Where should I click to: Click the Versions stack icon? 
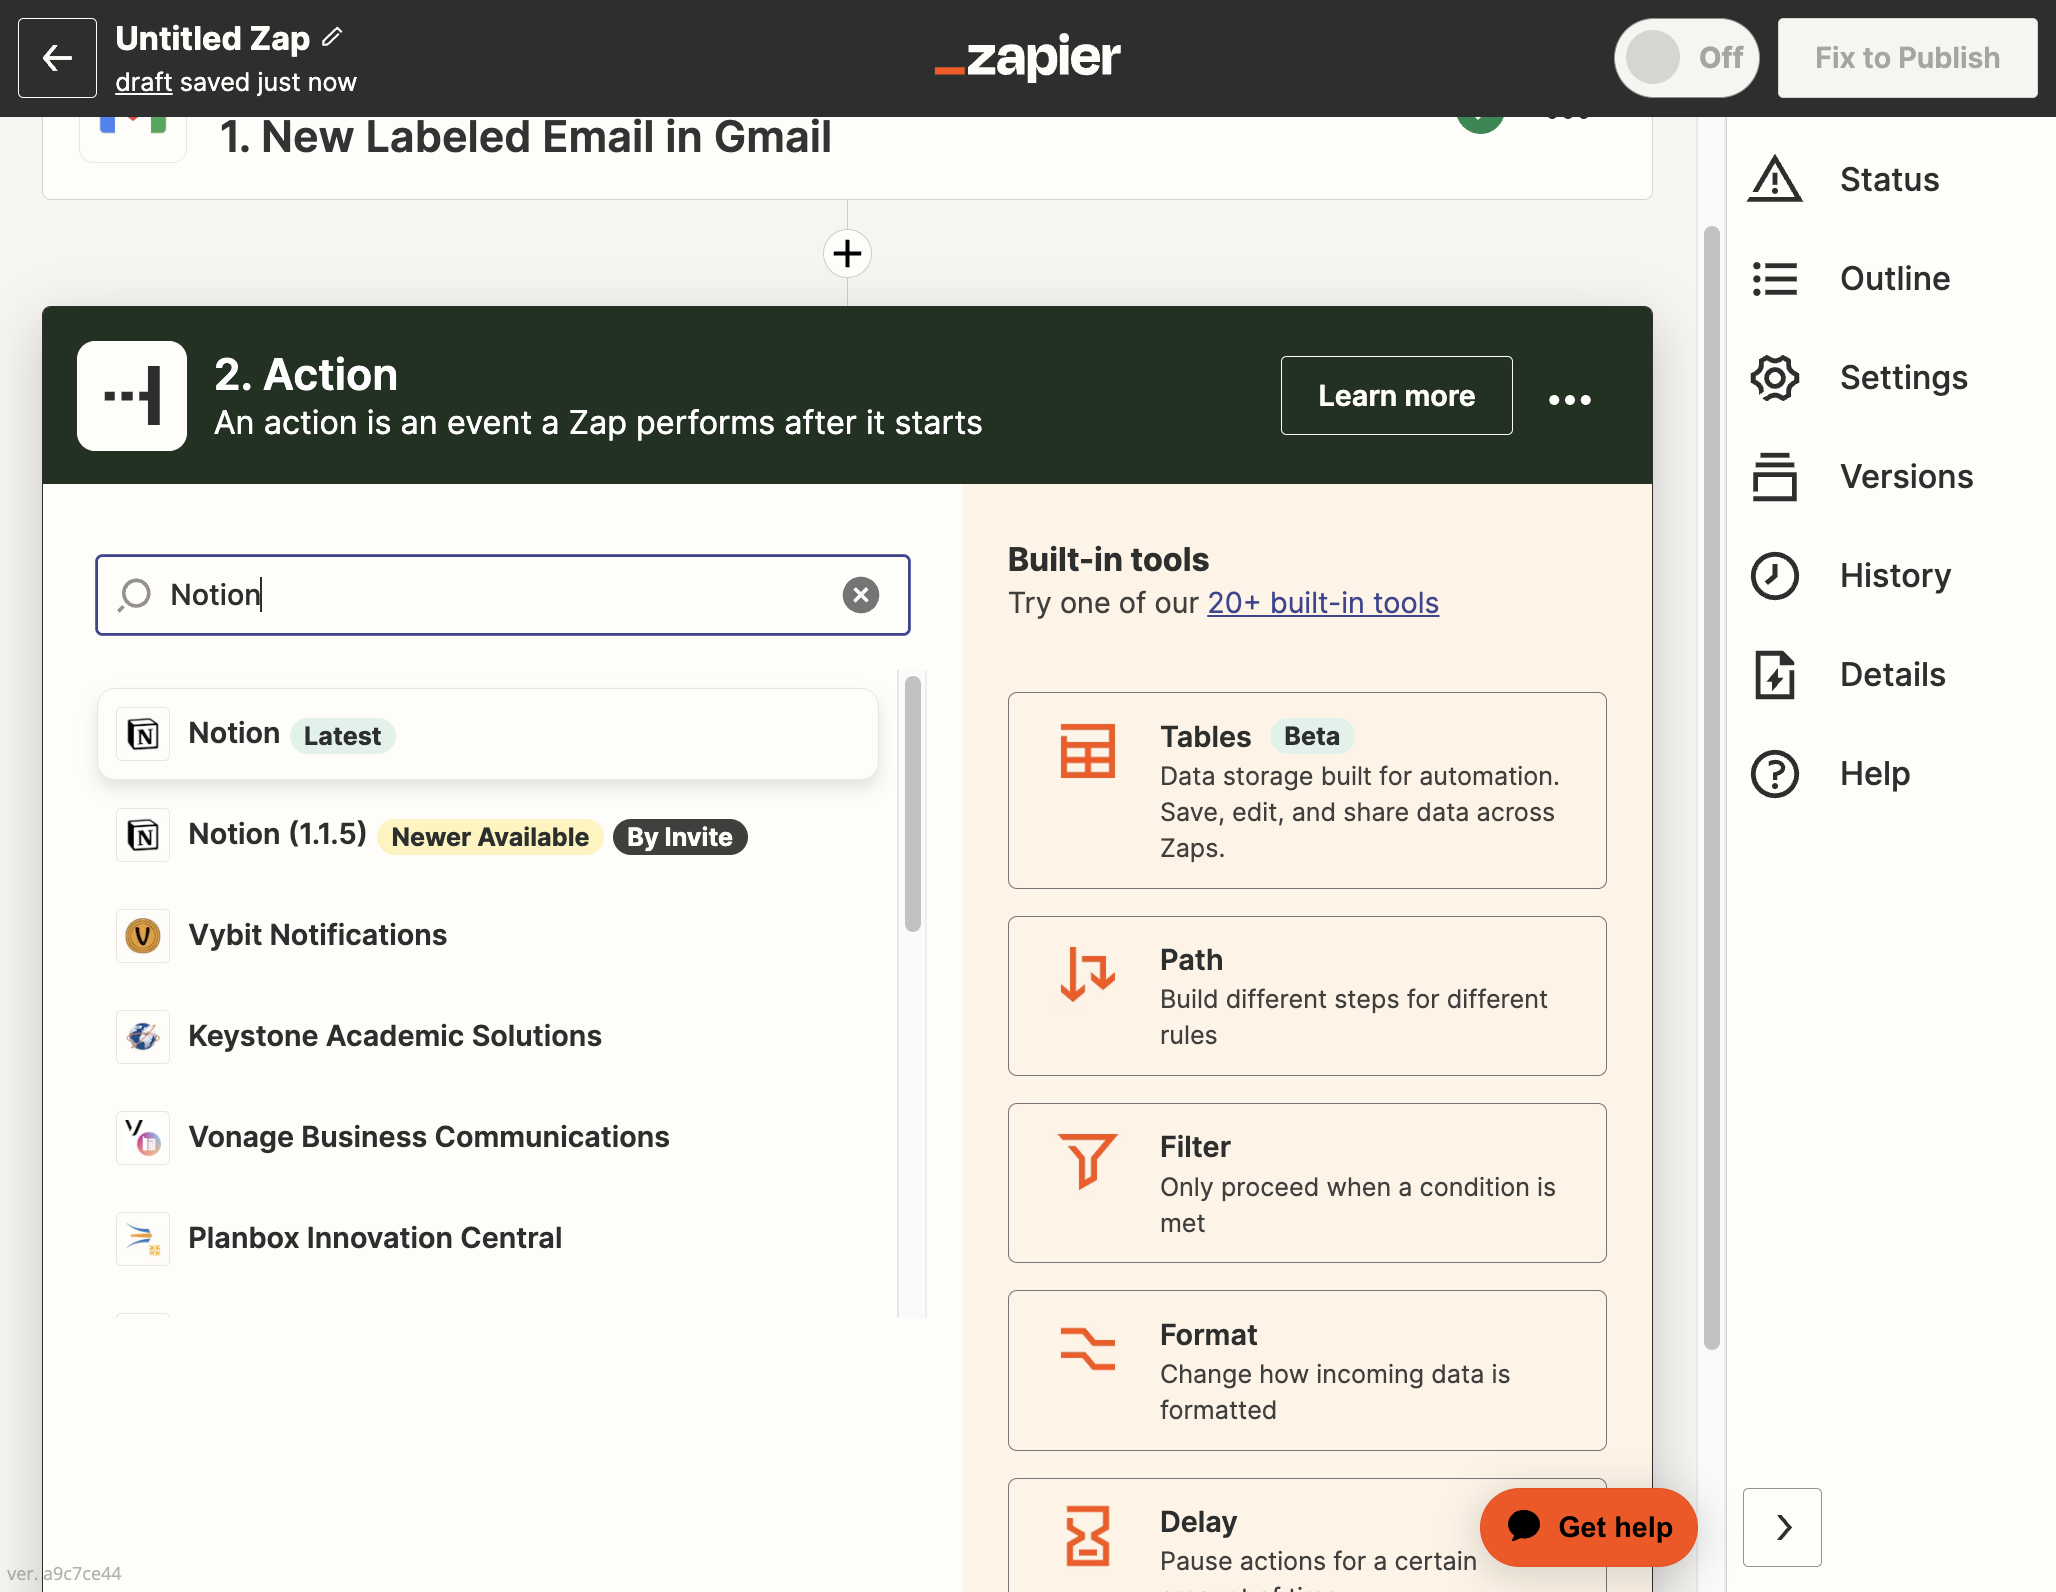click(x=1774, y=476)
